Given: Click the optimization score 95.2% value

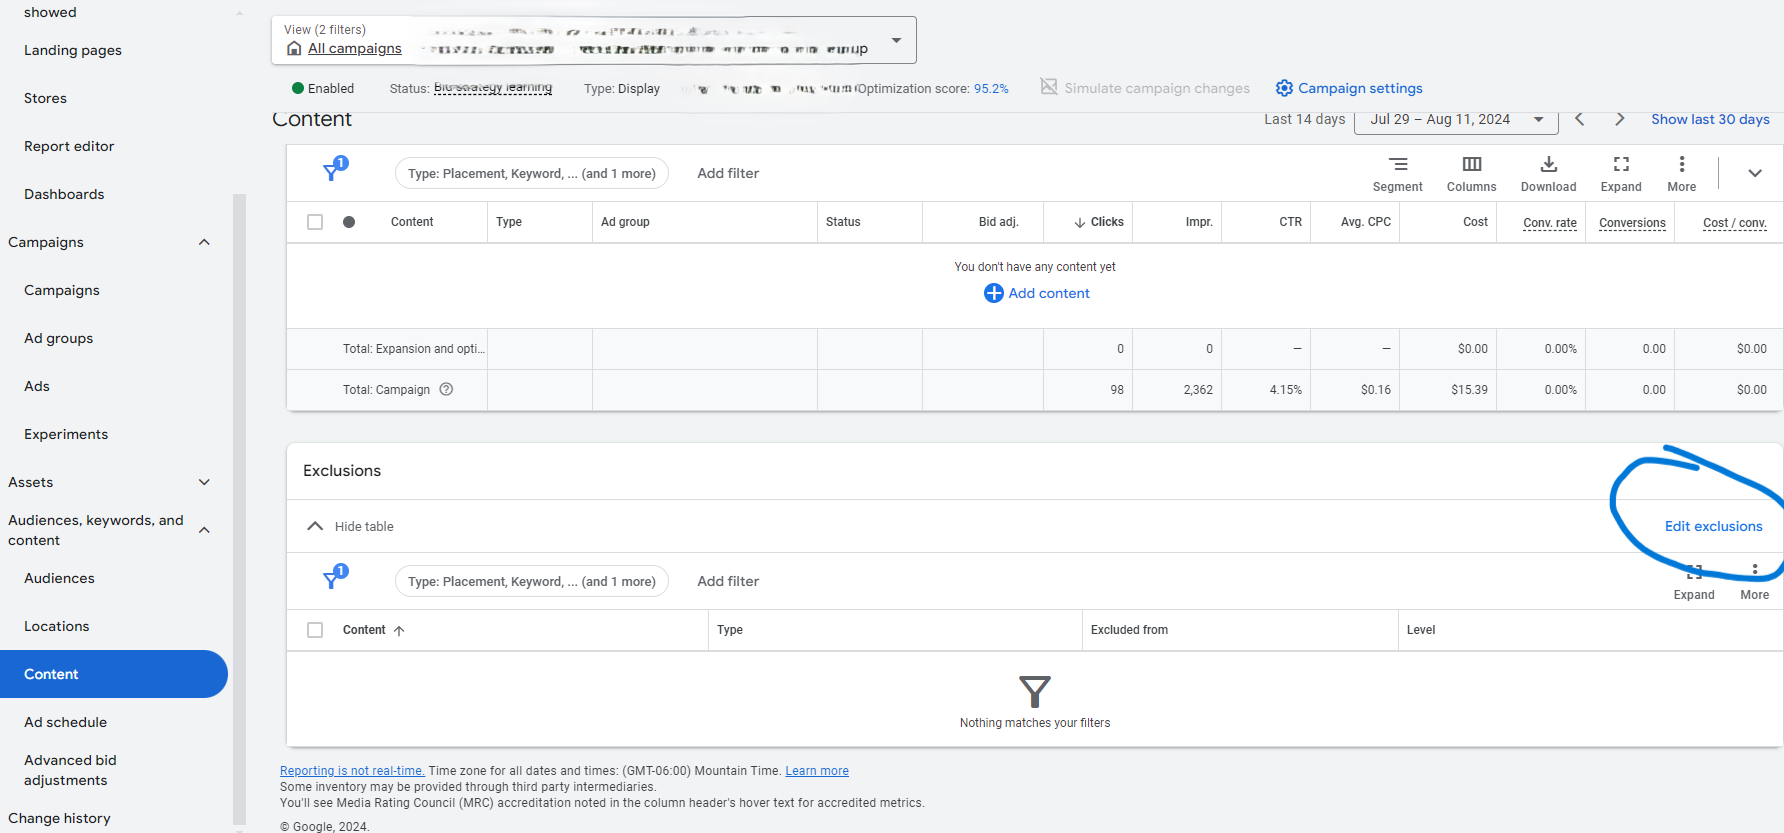Looking at the screenshot, I should (991, 88).
